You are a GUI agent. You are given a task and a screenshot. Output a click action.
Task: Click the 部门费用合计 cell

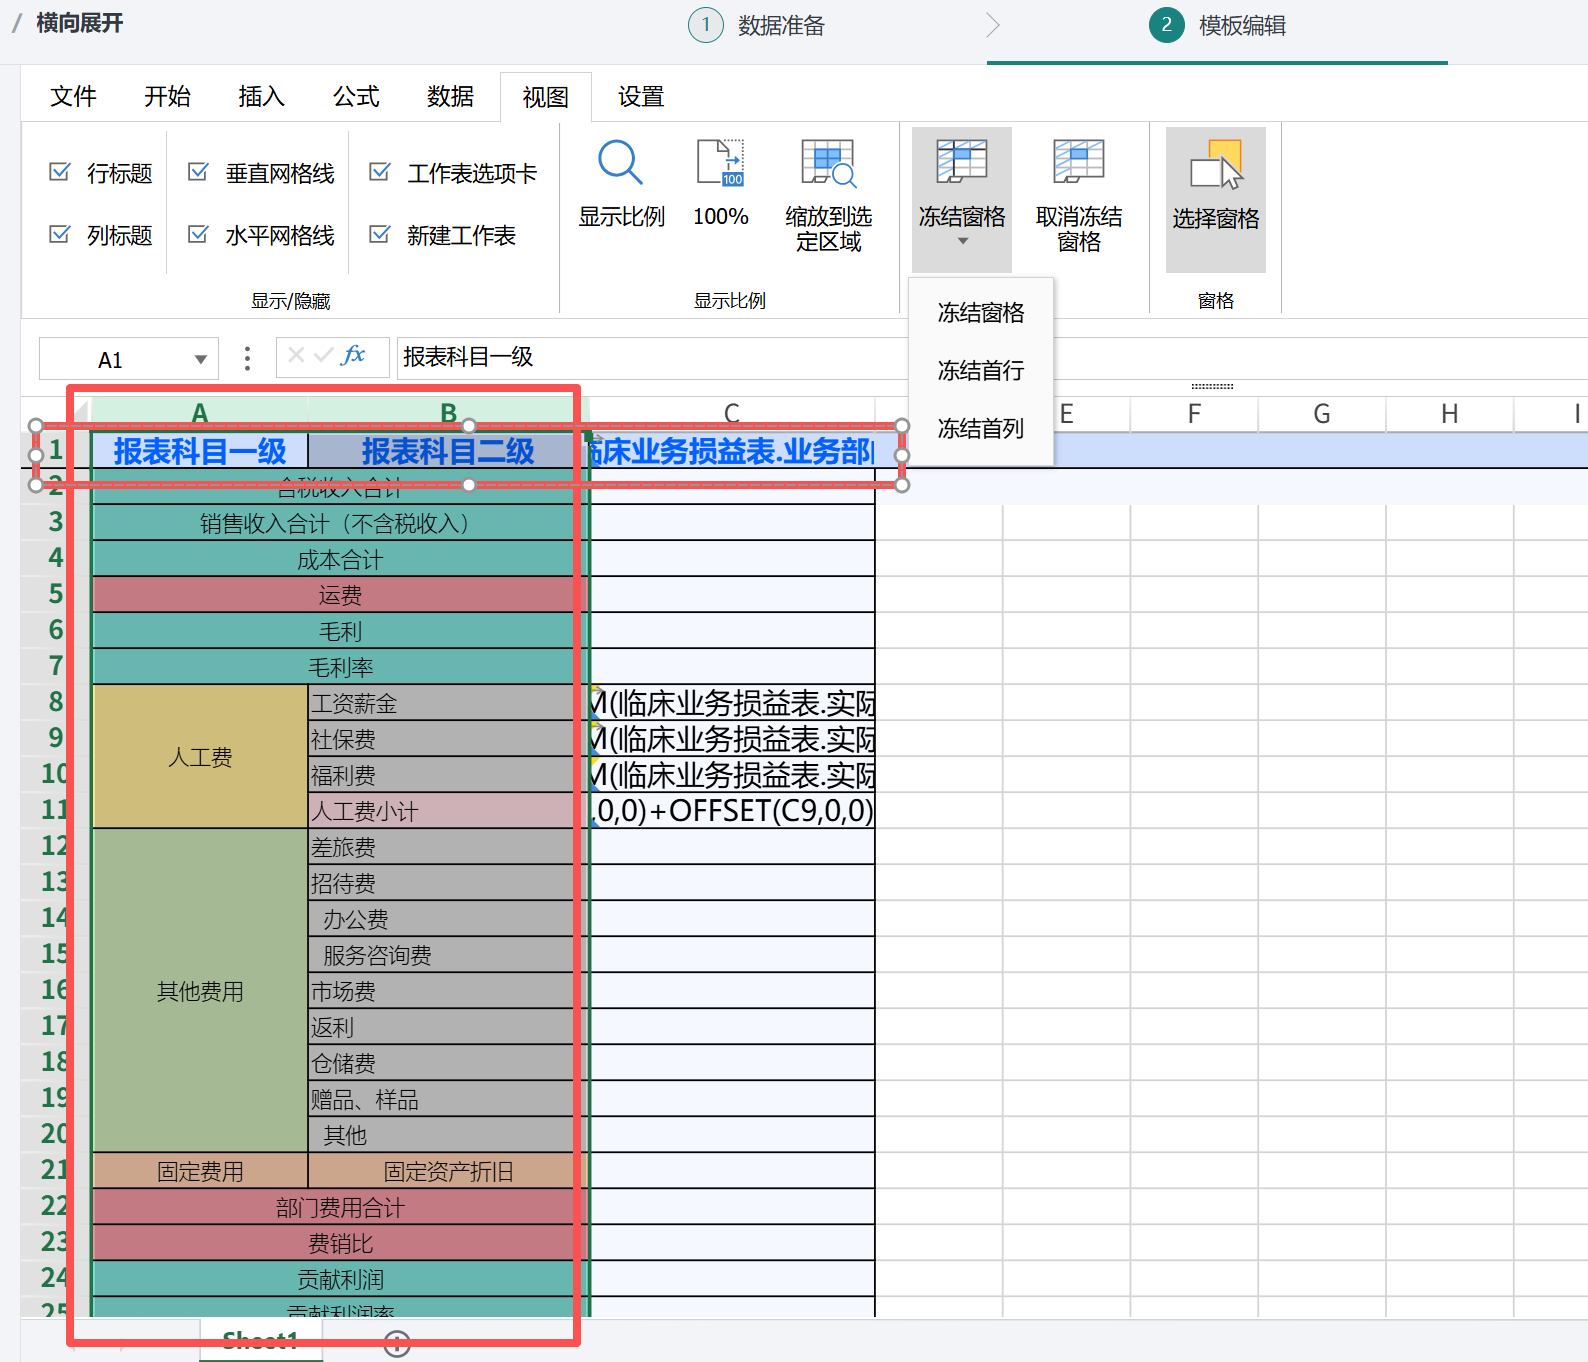click(x=339, y=1207)
